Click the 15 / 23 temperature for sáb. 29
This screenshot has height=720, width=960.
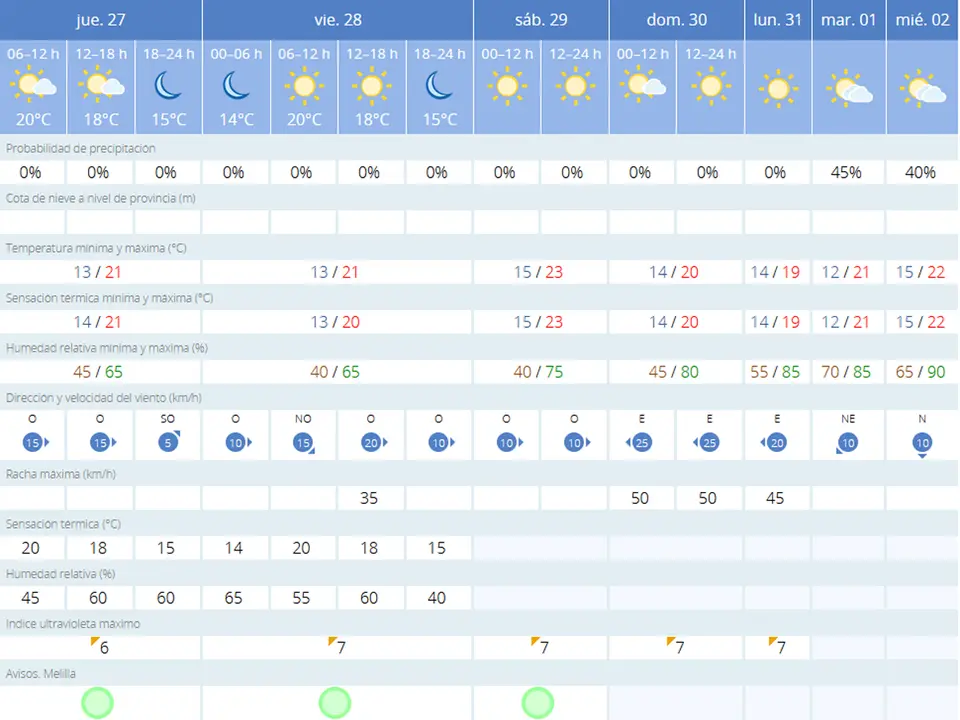point(538,272)
